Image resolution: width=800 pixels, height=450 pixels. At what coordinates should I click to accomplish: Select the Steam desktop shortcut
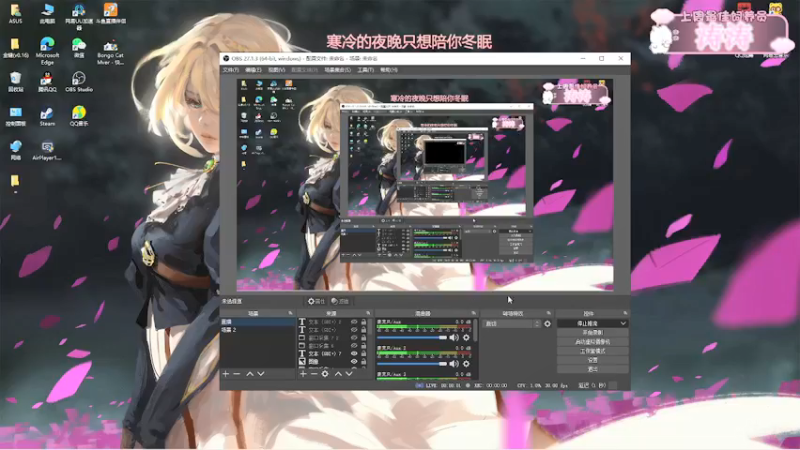point(47,116)
